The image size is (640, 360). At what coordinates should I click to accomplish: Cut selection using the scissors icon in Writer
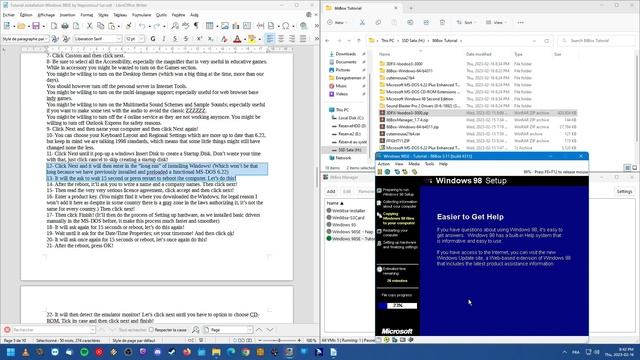(89, 26)
